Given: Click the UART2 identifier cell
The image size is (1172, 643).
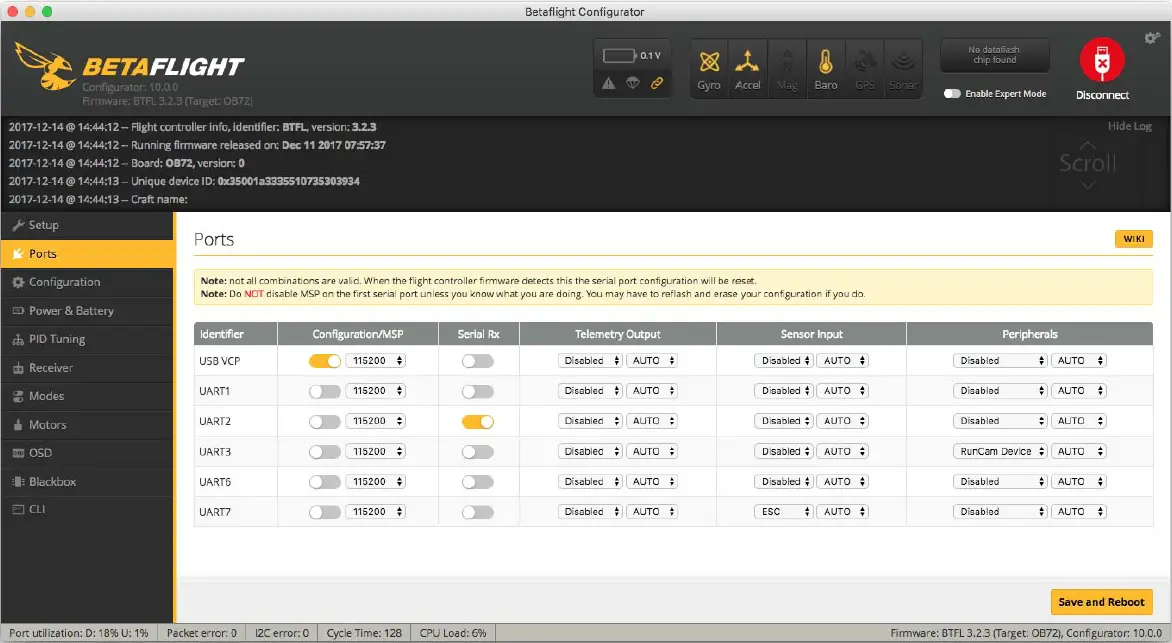Looking at the screenshot, I should pos(235,421).
